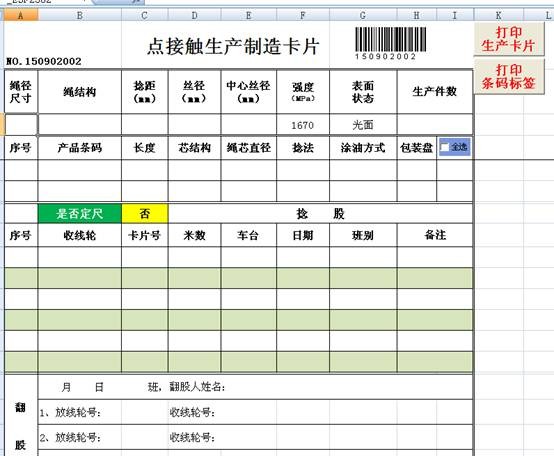Click the cell after 1、放线轮号
The height and width of the screenshot is (456, 554).
click(x=145, y=412)
